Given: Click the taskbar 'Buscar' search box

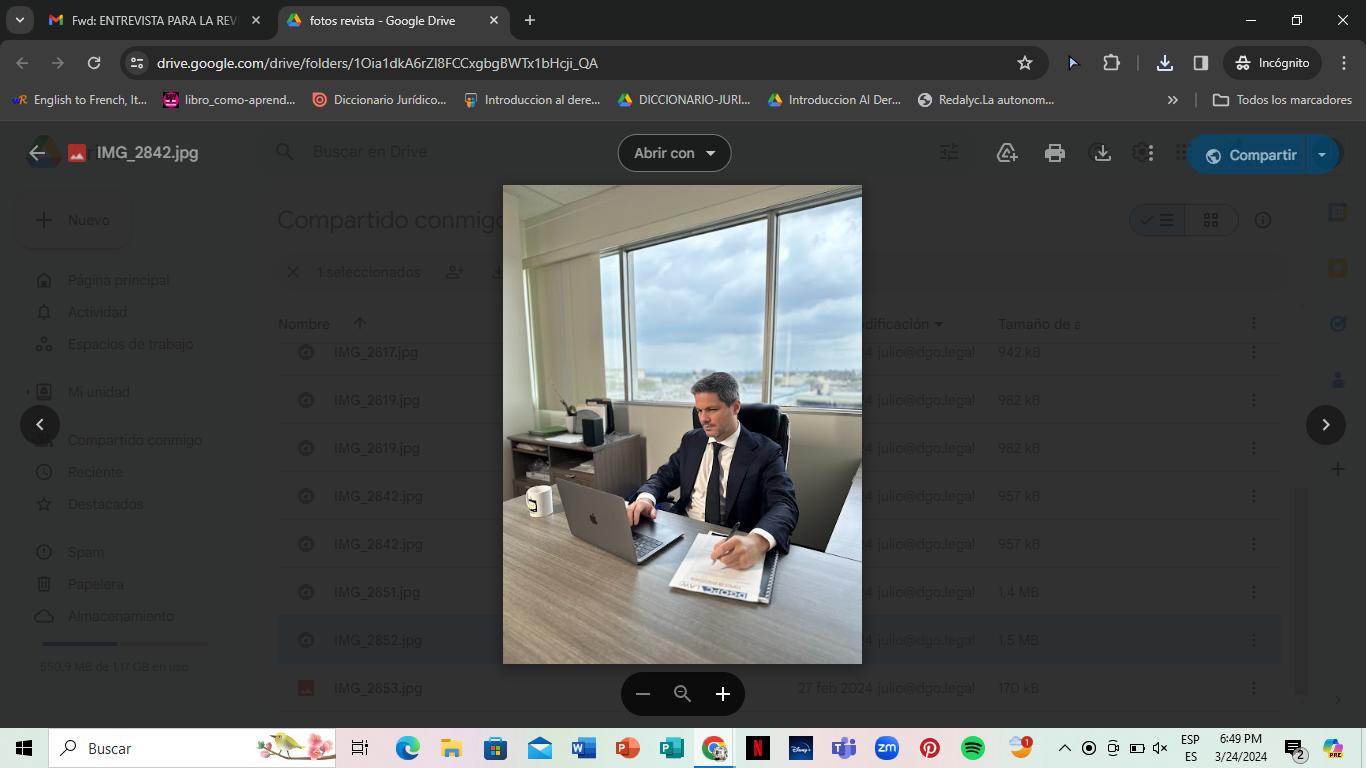Looking at the screenshot, I should pyautogui.click(x=193, y=748).
